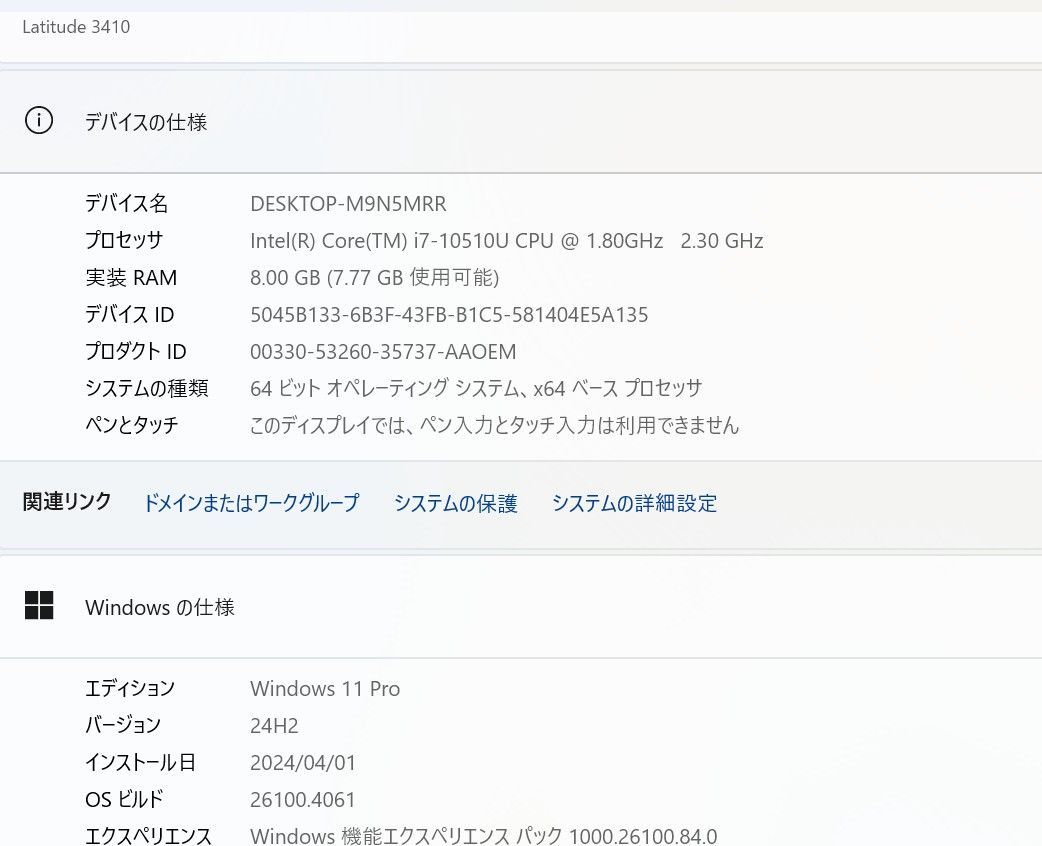This screenshot has width=1042, height=846.
Task: Click the デバイス ID label
Action: click(x=130, y=314)
